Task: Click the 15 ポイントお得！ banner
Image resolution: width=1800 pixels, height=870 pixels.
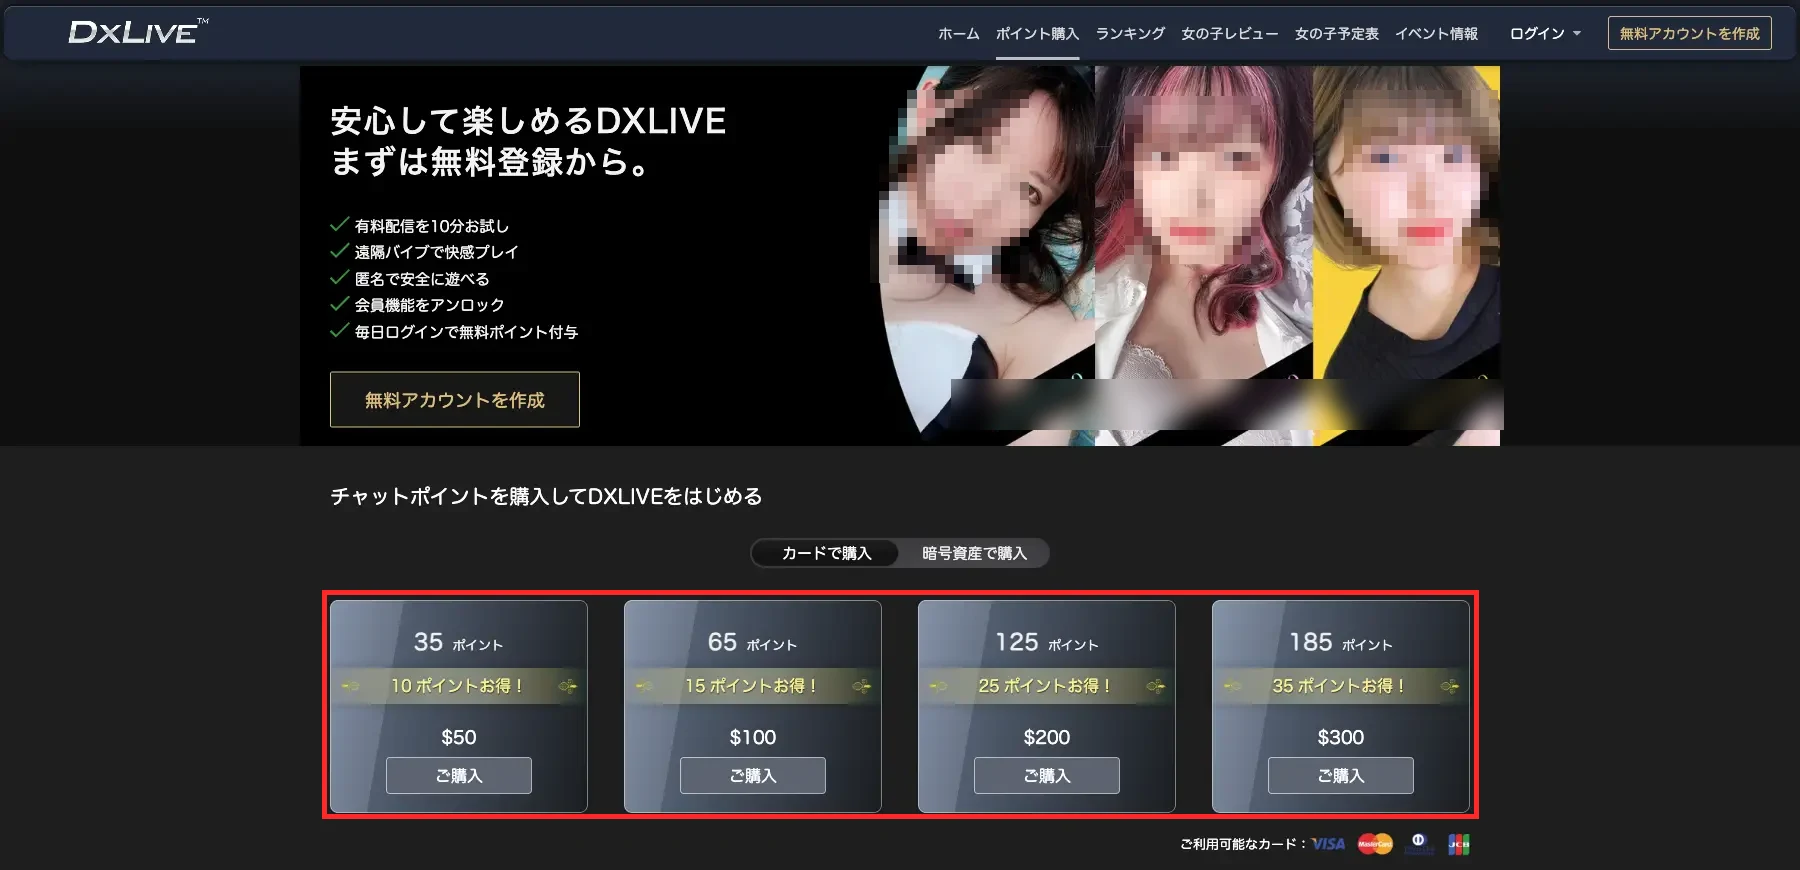Action: (x=753, y=686)
